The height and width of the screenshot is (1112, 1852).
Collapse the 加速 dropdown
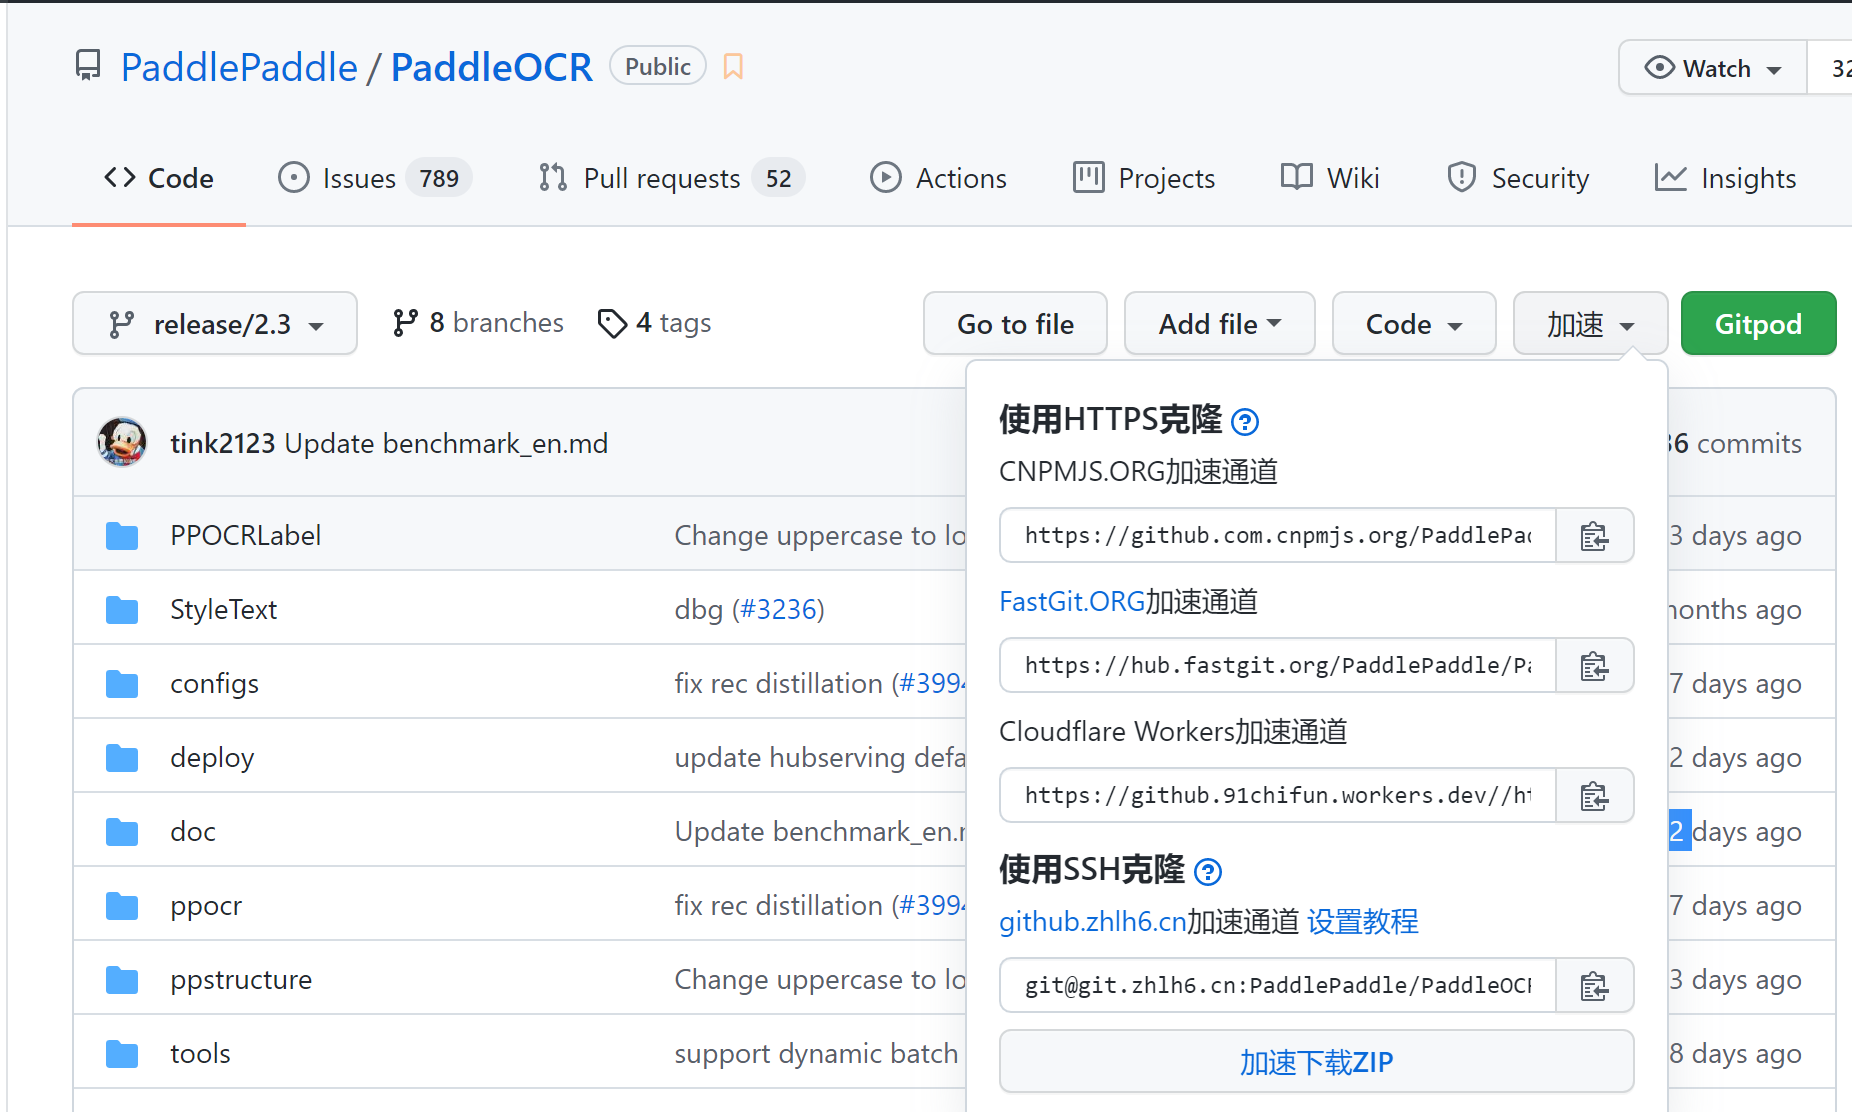click(x=1590, y=323)
